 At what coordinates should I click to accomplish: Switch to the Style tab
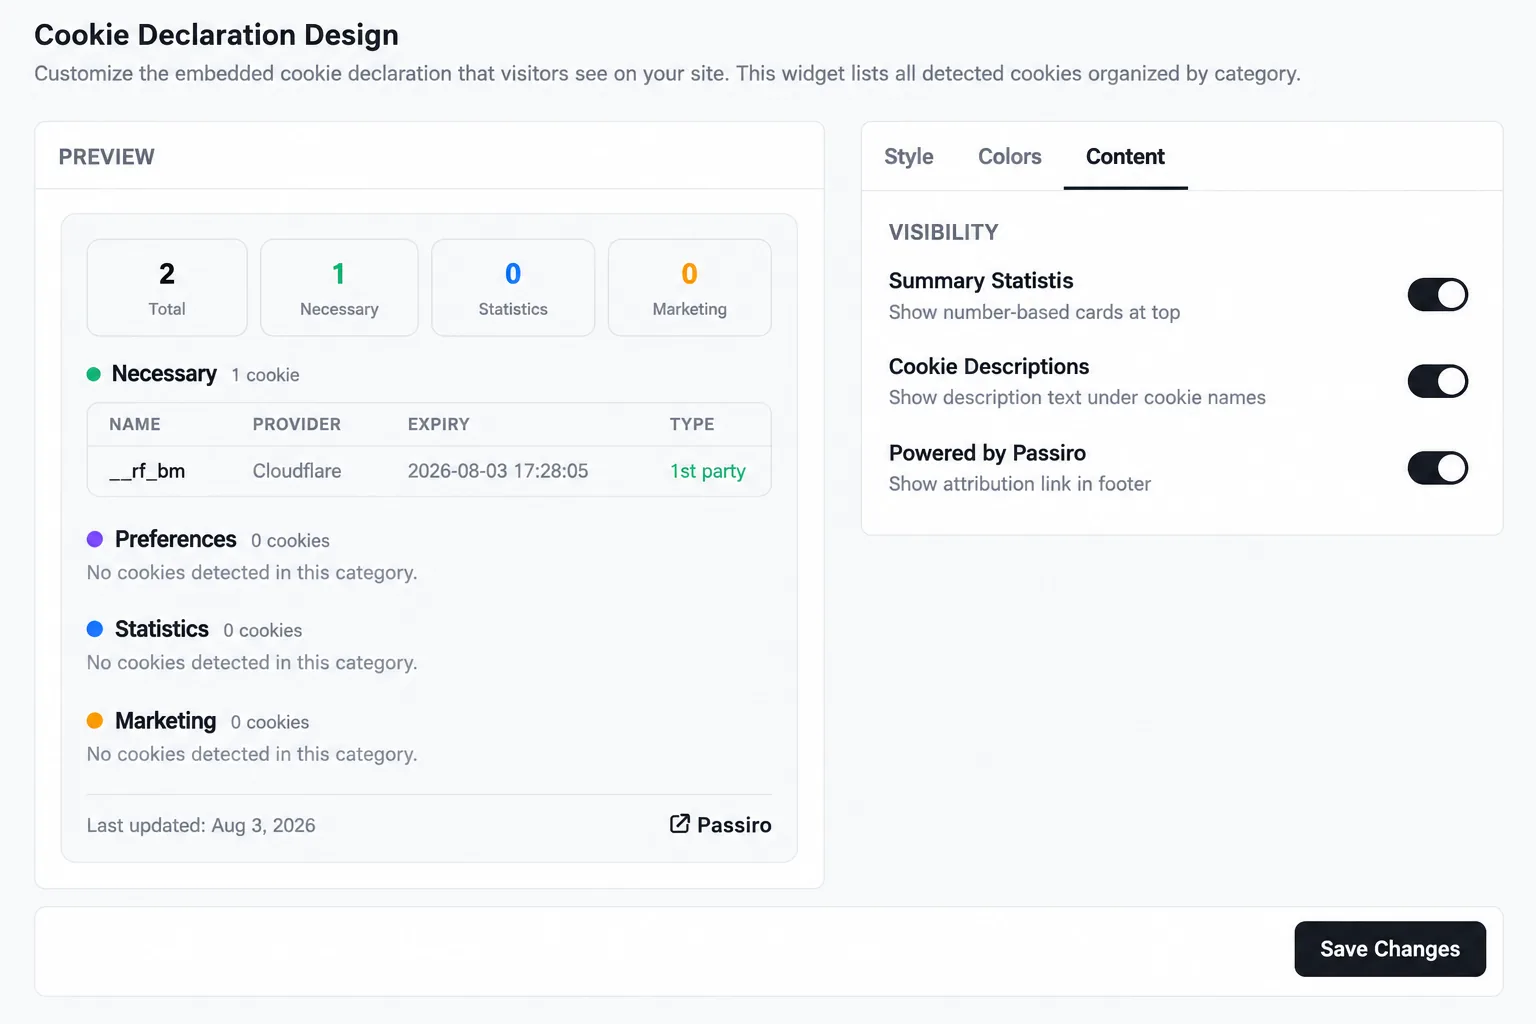(908, 157)
